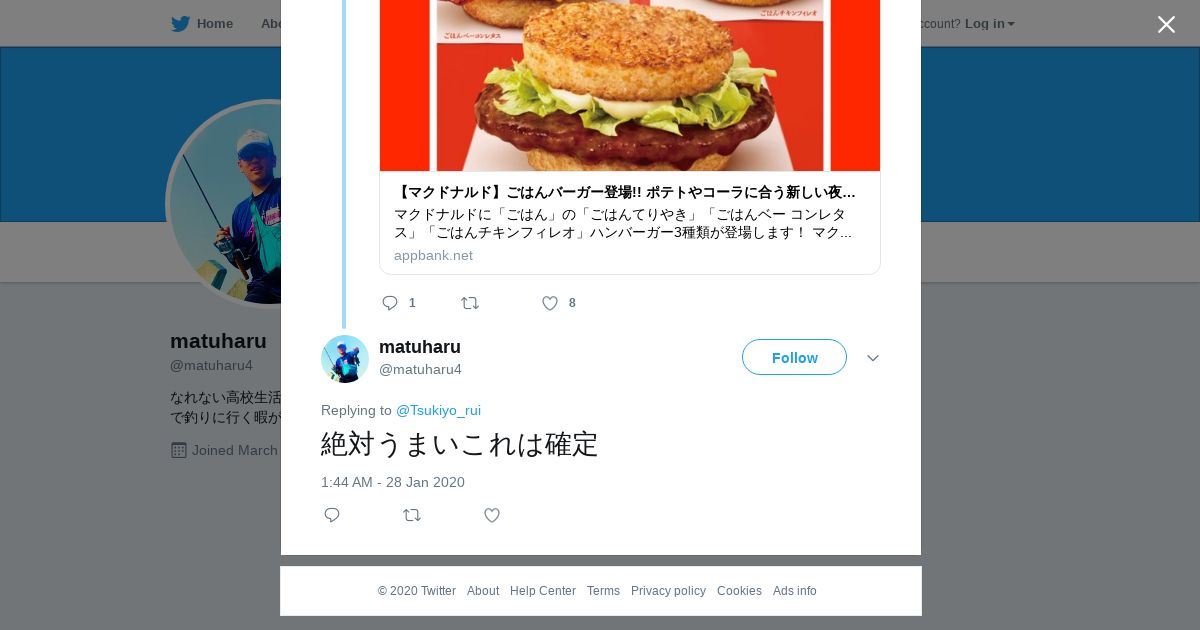The image size is (1200, 630).
Task: Expand the Log in dropdown
Action: point(989,24)
